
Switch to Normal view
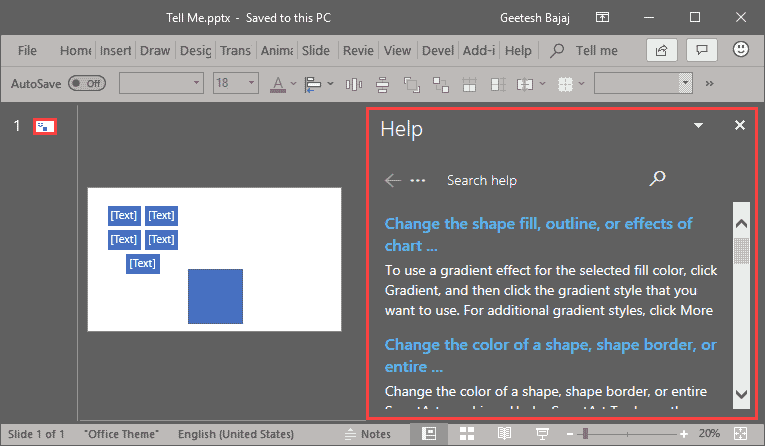point(429,433)
